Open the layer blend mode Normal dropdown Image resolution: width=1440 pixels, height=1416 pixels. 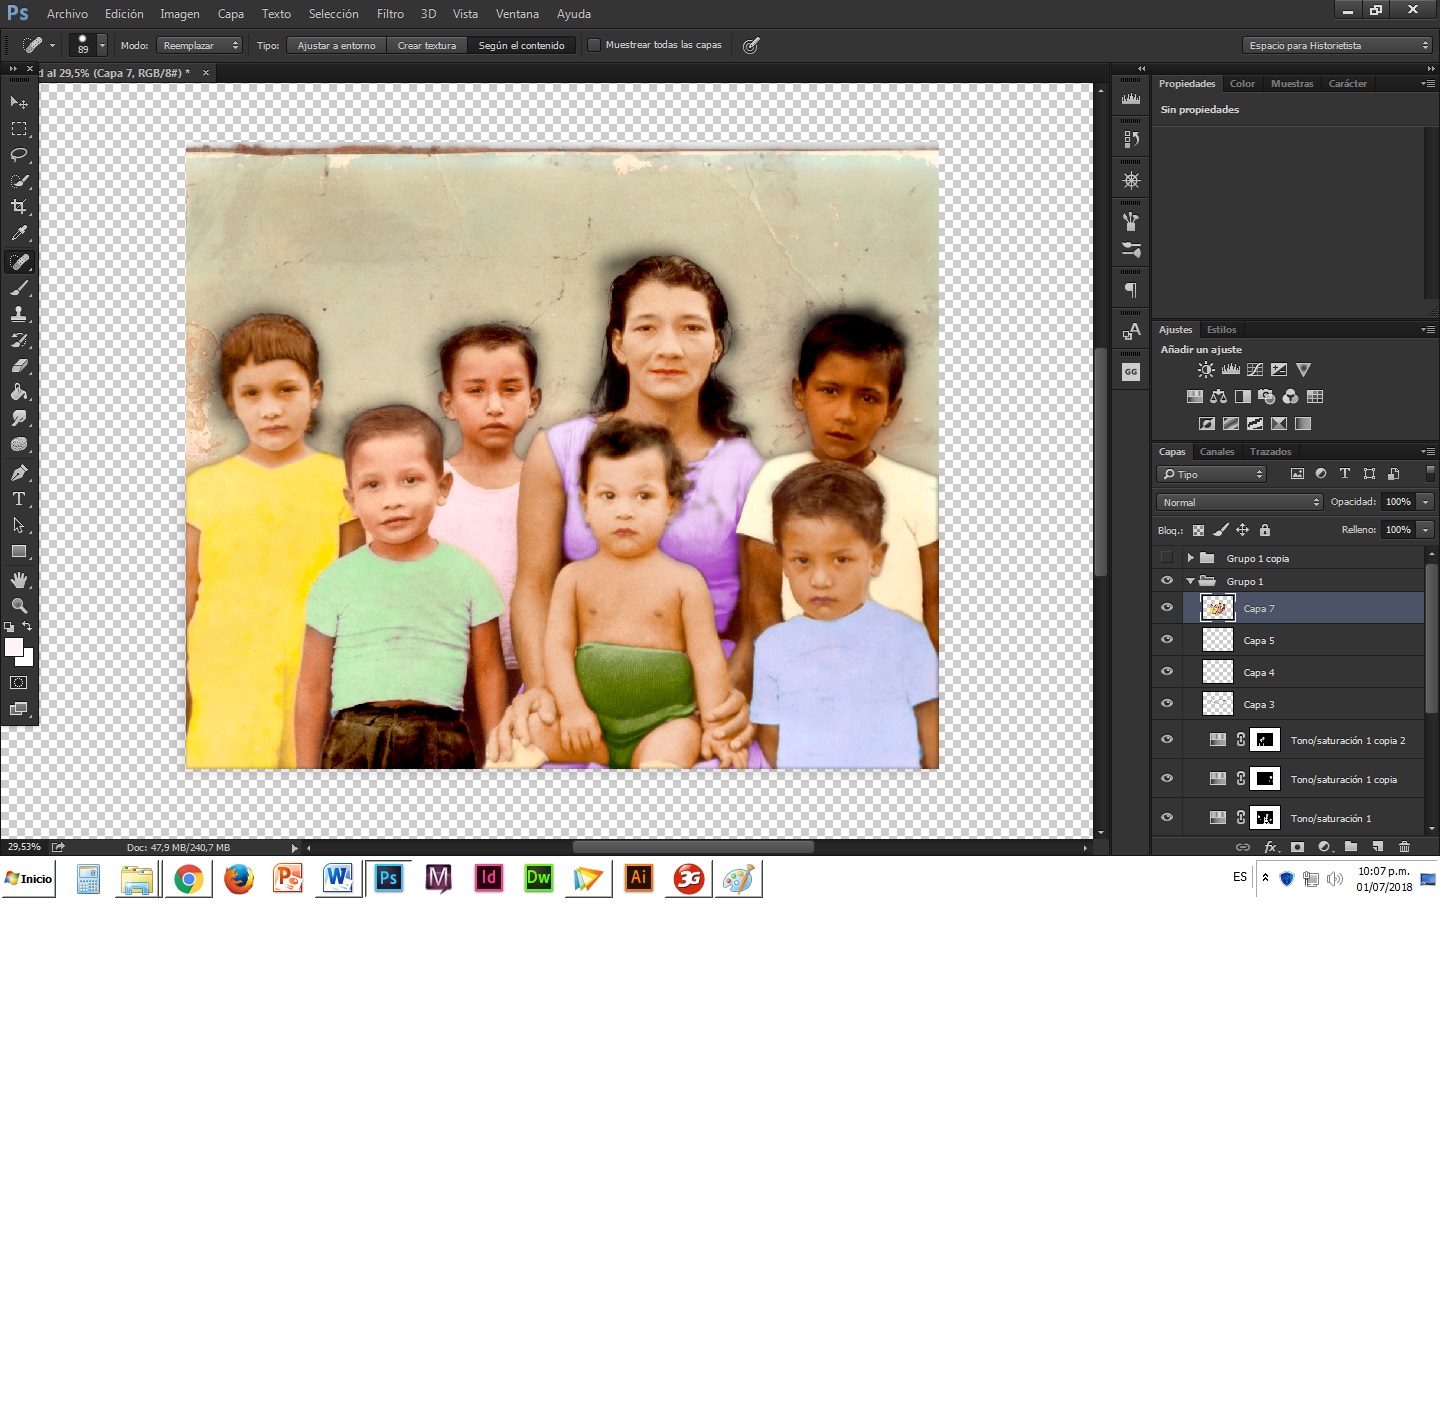[x=1240, y=502]
